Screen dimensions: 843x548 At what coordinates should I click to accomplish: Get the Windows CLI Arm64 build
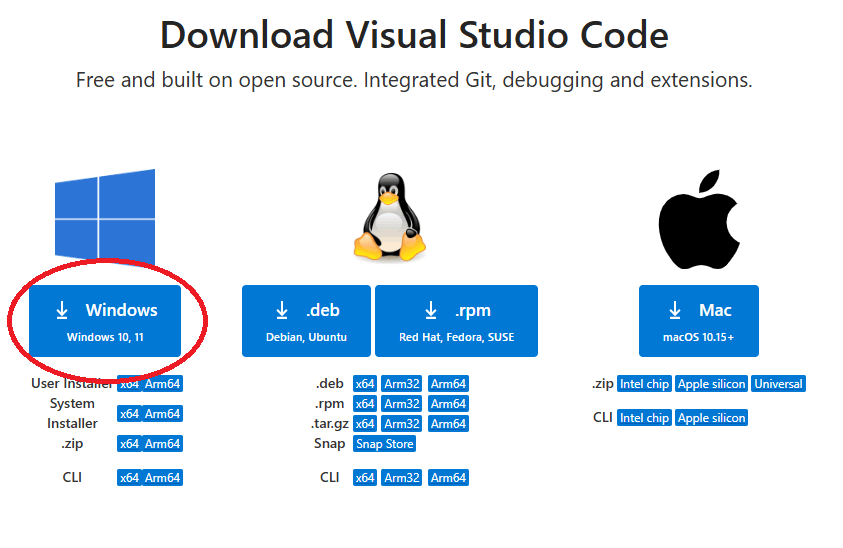coord(162,478)
